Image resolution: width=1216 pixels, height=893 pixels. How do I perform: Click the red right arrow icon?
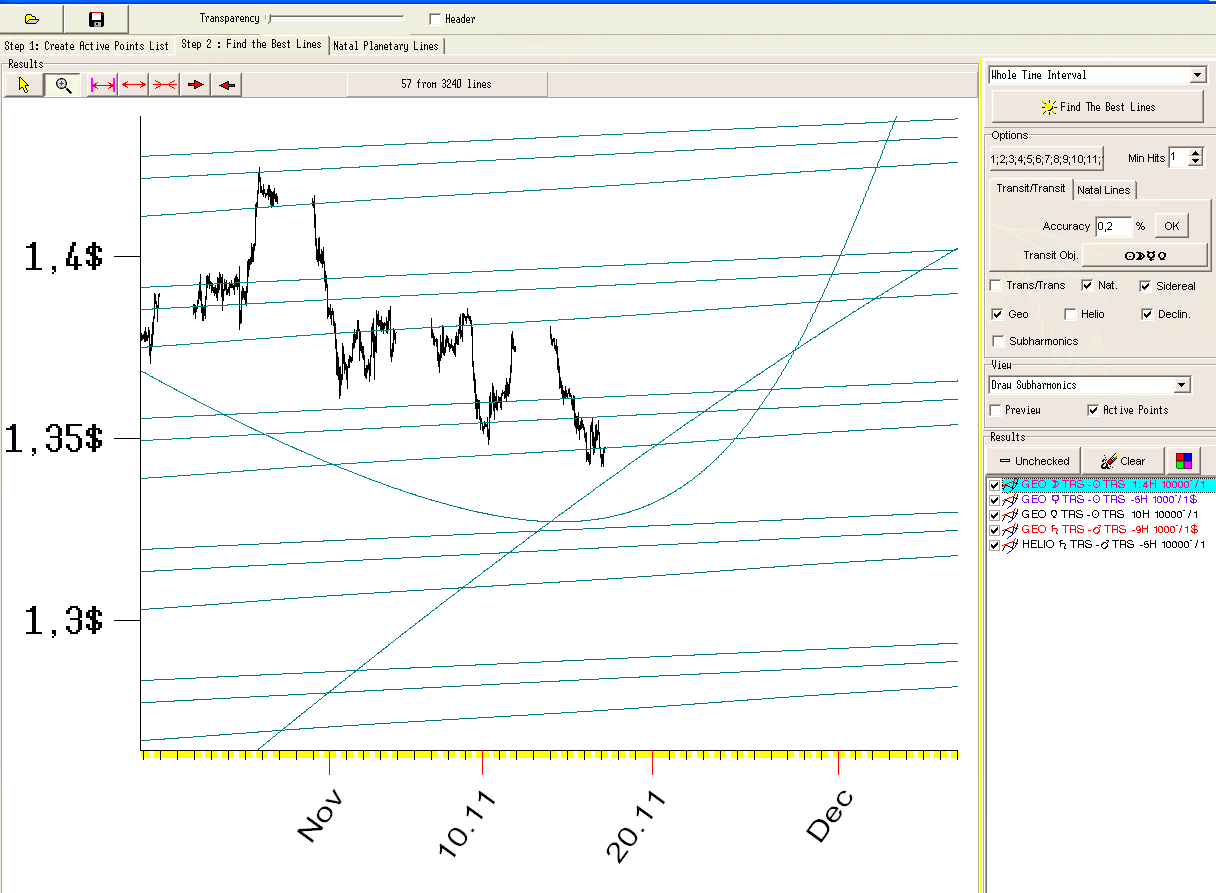[196, 85]
